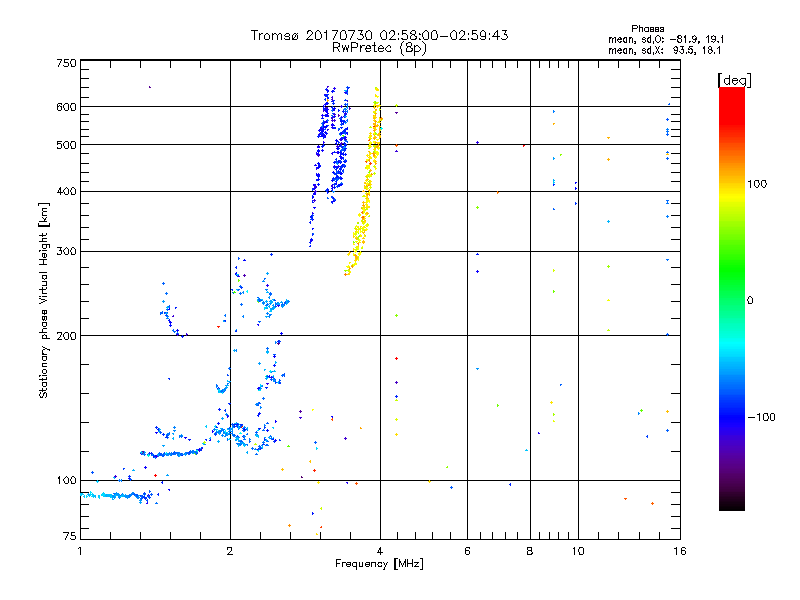Click the '4' x-axis tick label
The image size is (800, 600).
(380, 551)
